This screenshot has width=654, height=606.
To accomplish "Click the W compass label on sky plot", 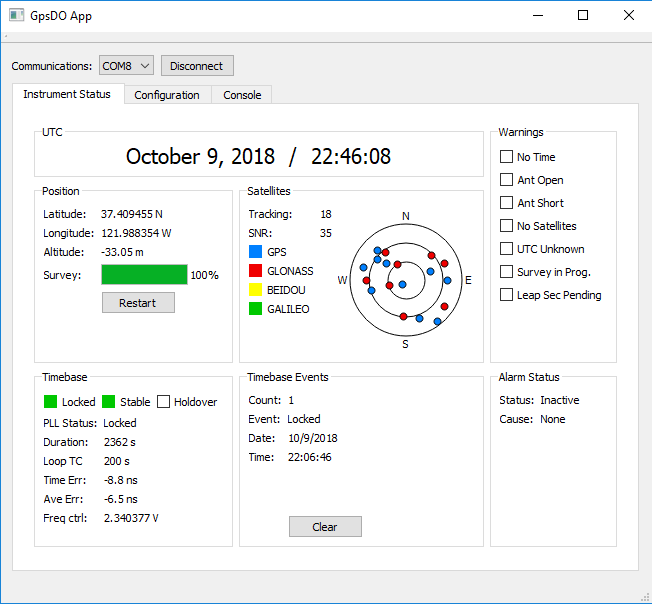I will point(342,280).
